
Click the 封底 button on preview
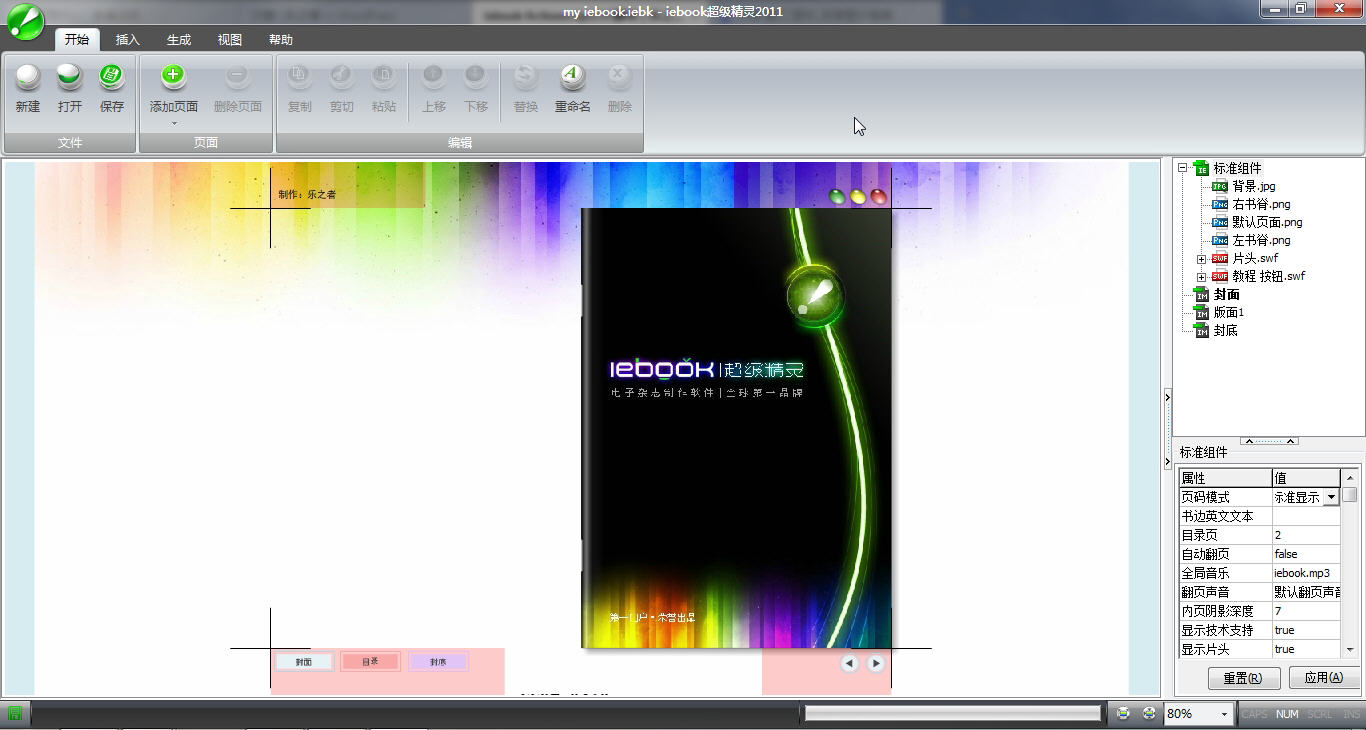[x=438, y=662]
